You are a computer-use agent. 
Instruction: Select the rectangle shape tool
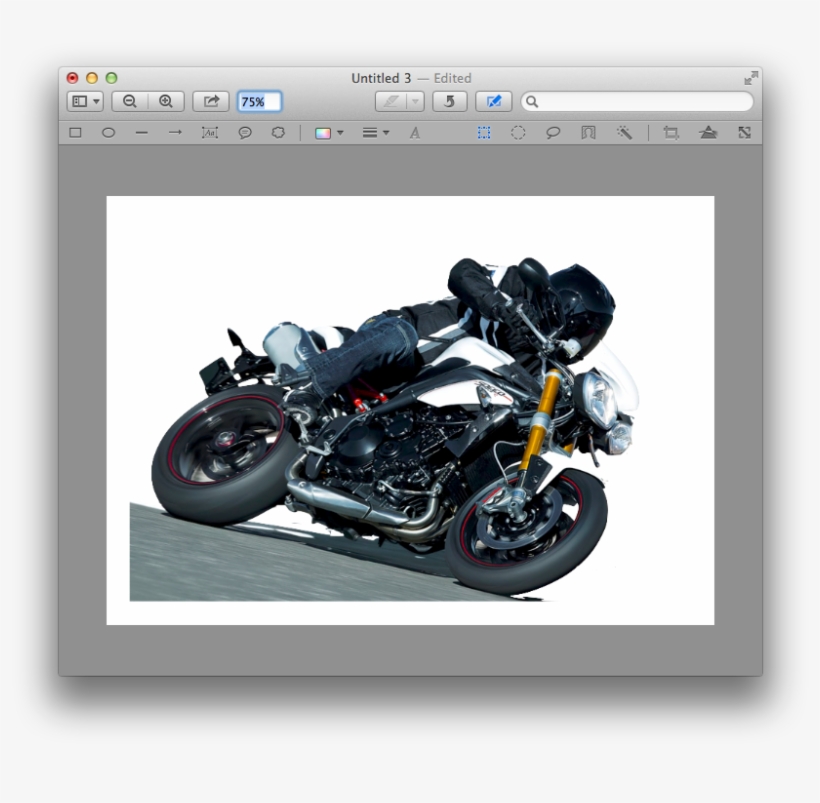[x=73, y=131]
